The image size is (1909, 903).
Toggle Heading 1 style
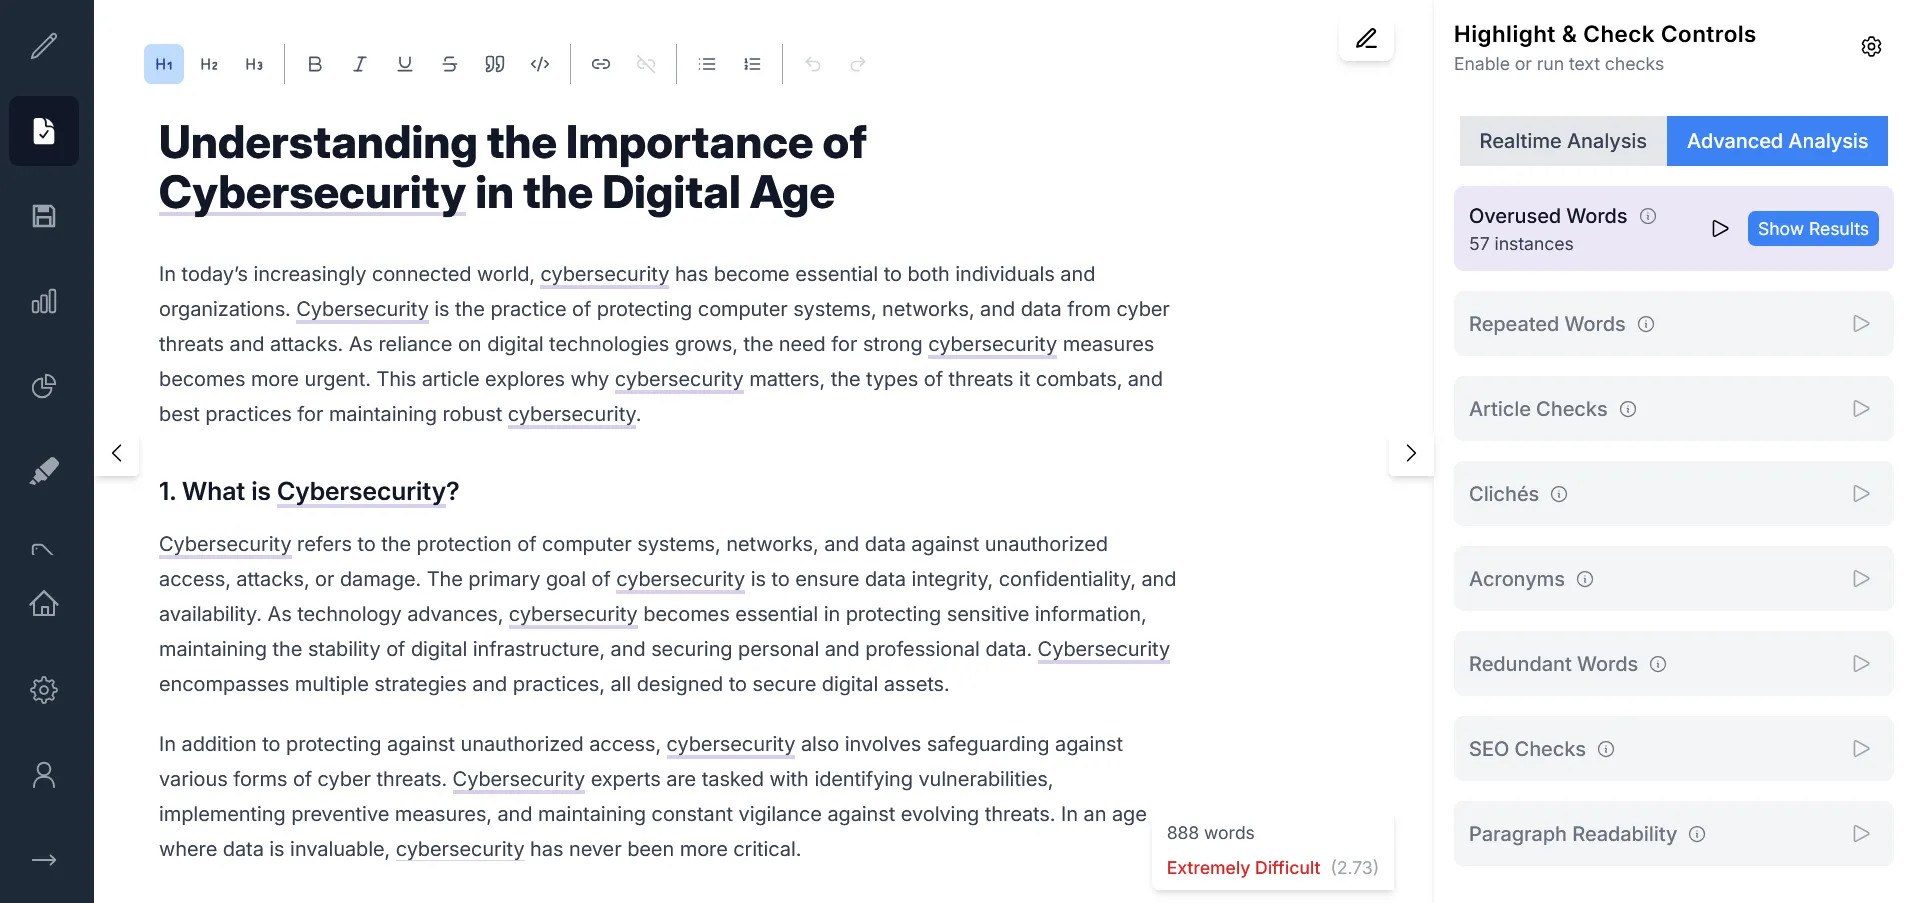pyautogui.click(x=164, y=64)
